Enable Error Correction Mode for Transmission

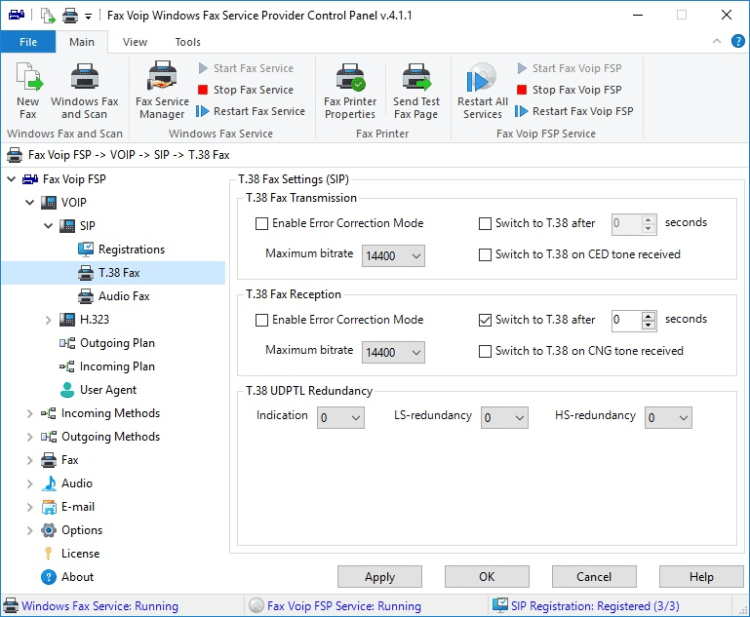(x=262, y=223)
